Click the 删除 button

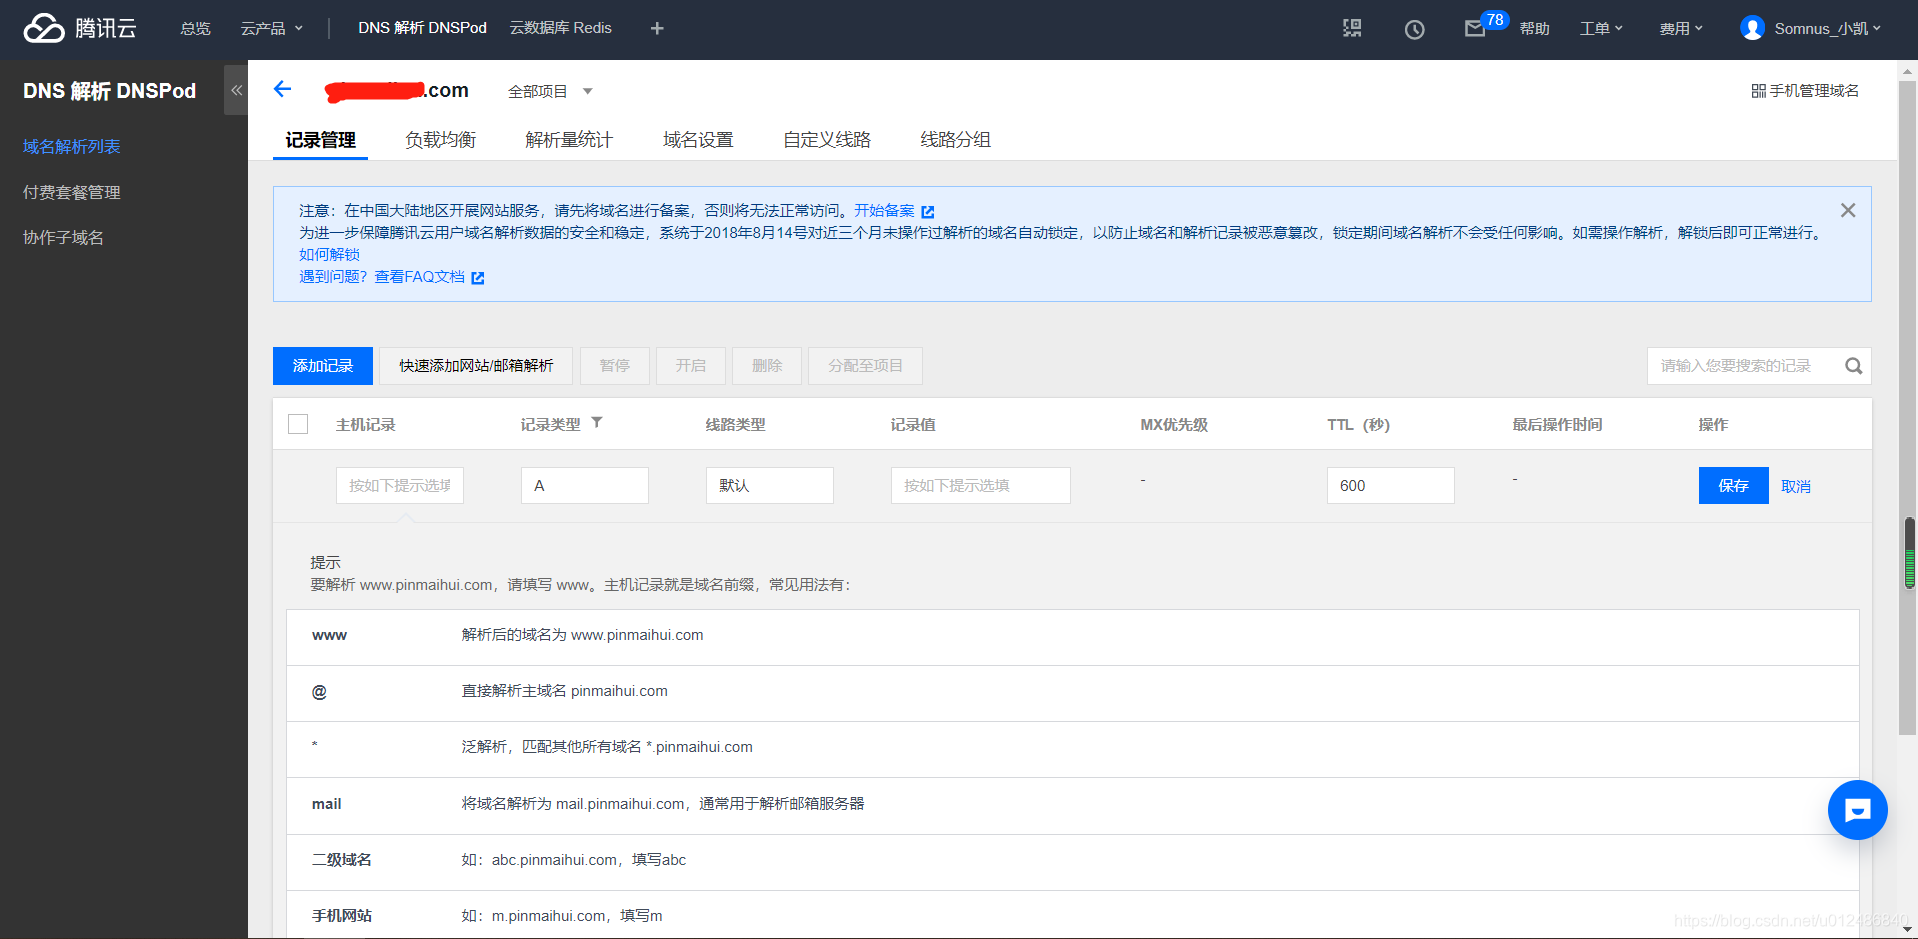point(767,366)
